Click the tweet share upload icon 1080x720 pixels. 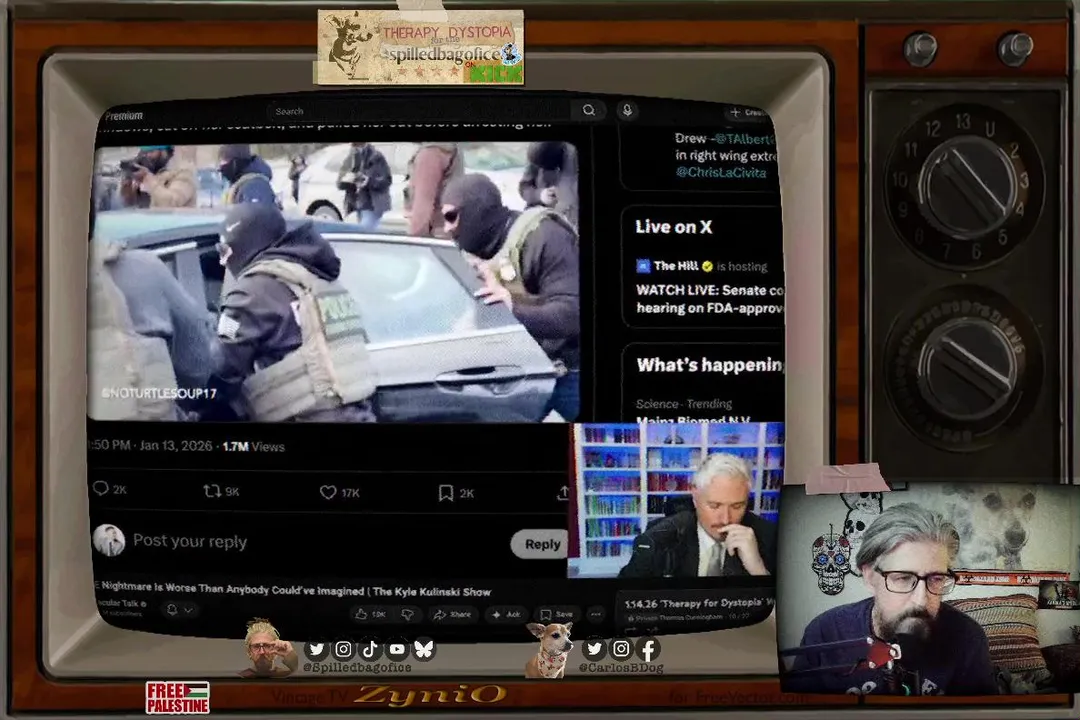point(563,493)
